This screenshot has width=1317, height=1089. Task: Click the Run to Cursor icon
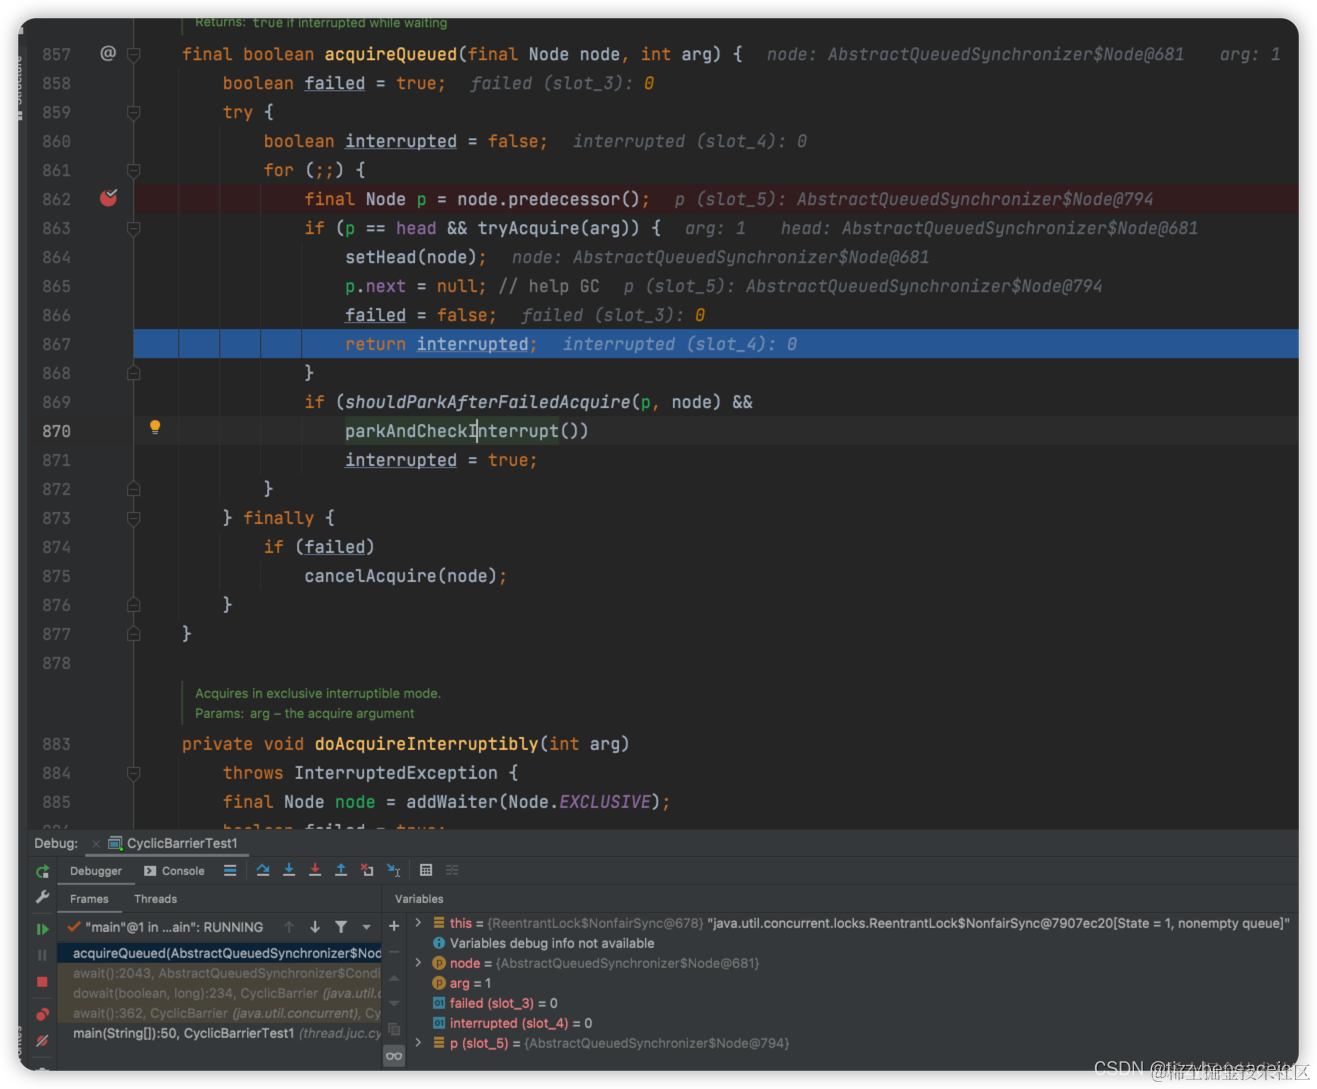pyautogui.click(x=394, y=870)
